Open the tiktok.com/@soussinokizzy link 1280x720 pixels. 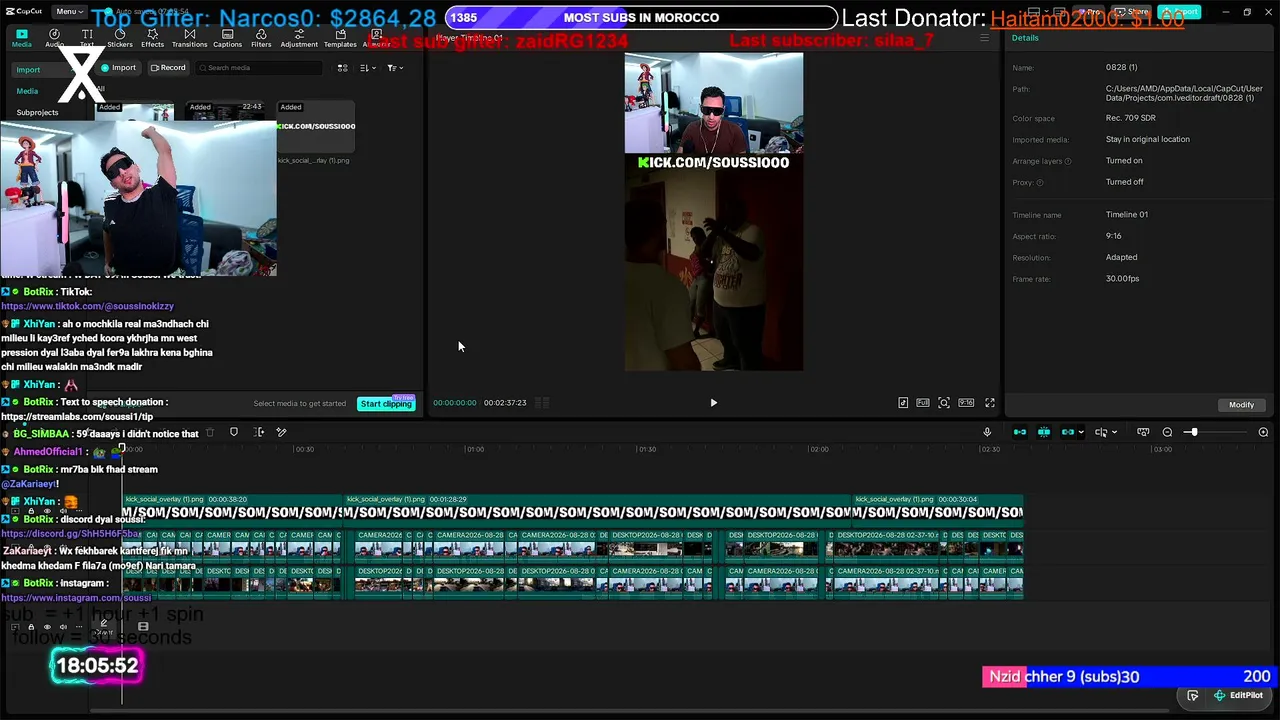(x=87, y=306)
